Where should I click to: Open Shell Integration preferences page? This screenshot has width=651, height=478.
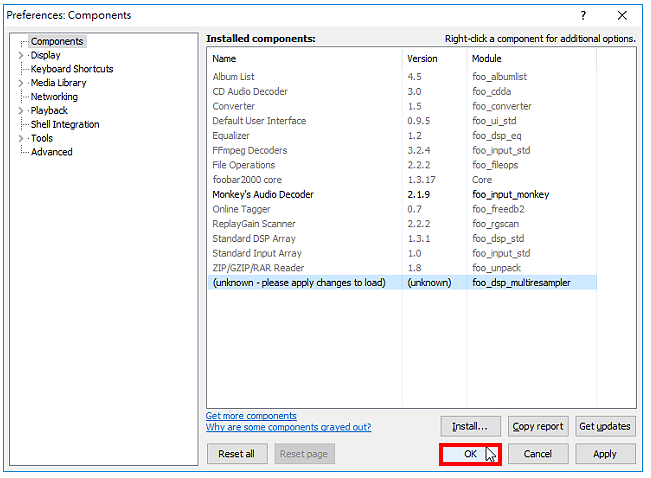[65, 124]
